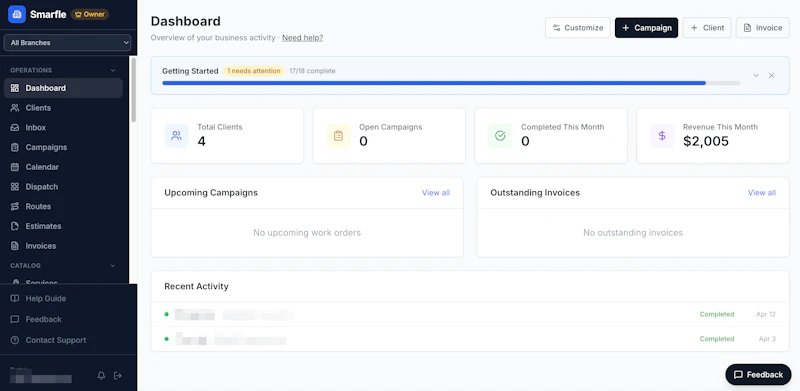View all Upcoming Campaigns
The width and height of the screenshot is (800, 391).
pyautogui.click(x=436, y=193)
